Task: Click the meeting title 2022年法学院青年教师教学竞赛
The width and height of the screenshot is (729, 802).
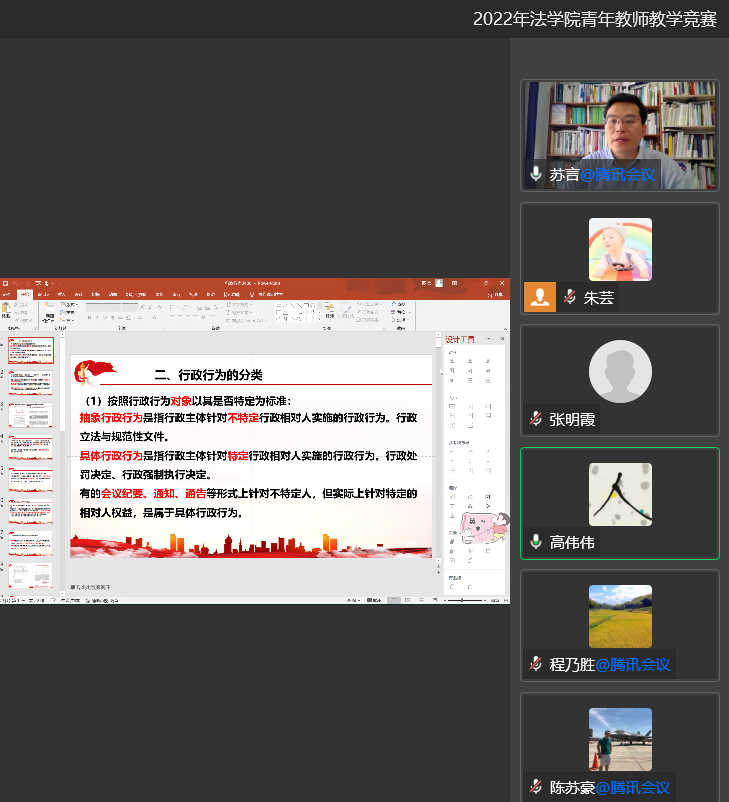Action: pos(594,19)
